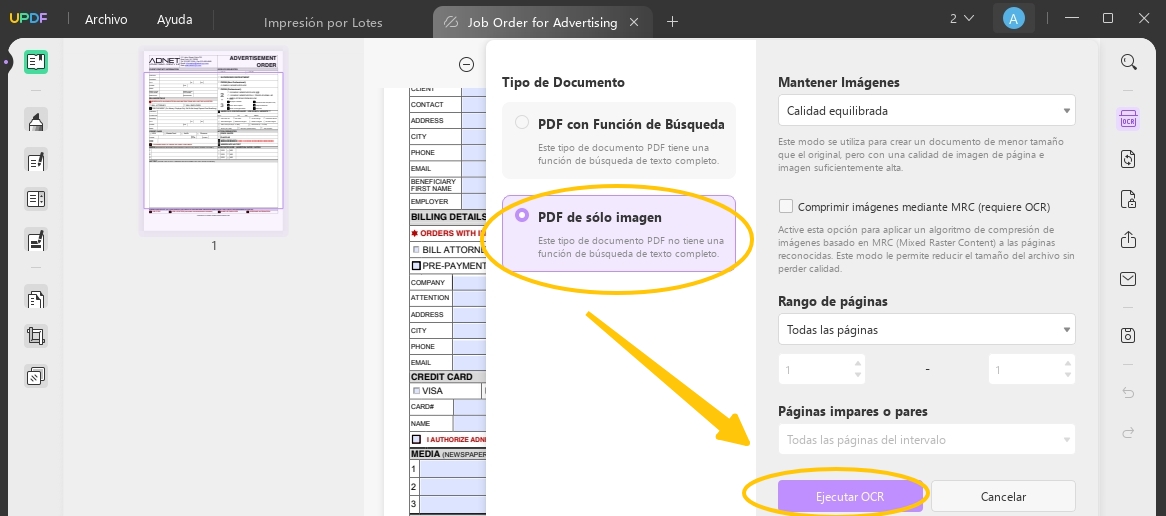The image size is (1166, 516).
Task: Add a new tab with plus icon
Action: (x=672, y=22)
